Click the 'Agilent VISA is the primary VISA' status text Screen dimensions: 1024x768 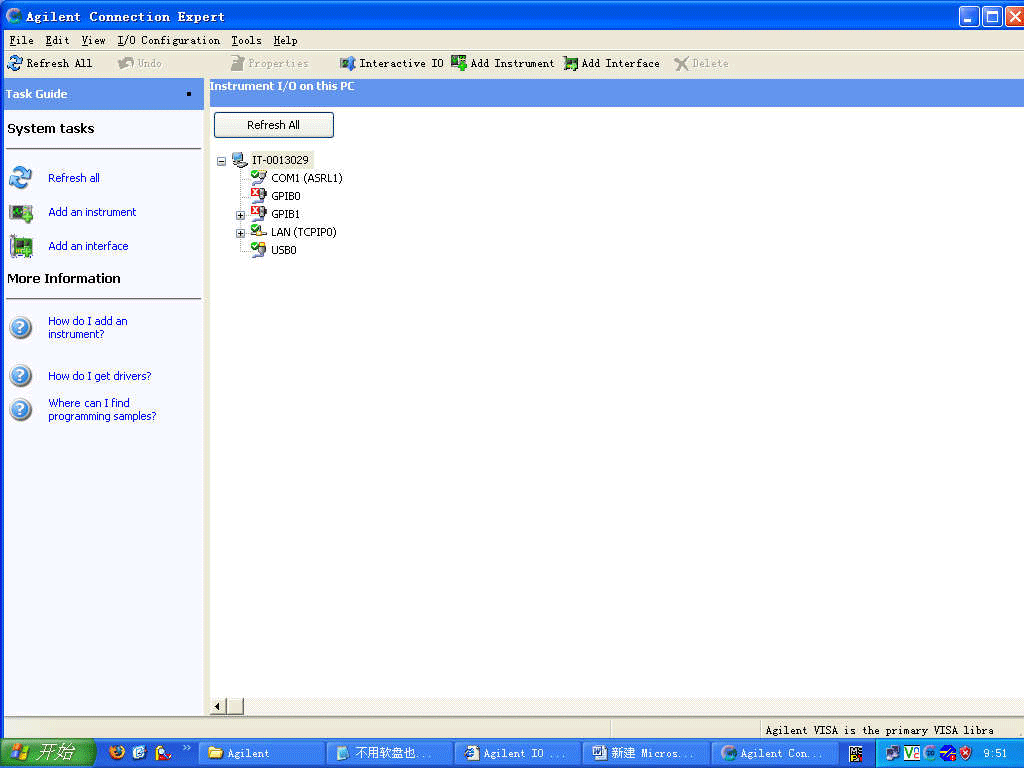[x=879, y=730]
